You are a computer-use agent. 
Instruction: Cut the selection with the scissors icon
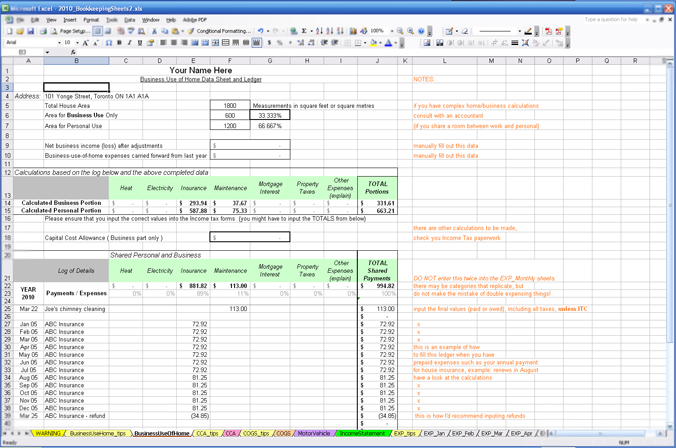point(154,31)
